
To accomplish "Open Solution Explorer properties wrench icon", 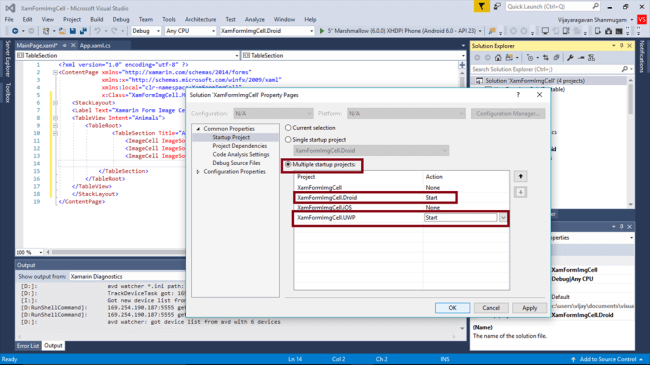I will tap(570, 58).
